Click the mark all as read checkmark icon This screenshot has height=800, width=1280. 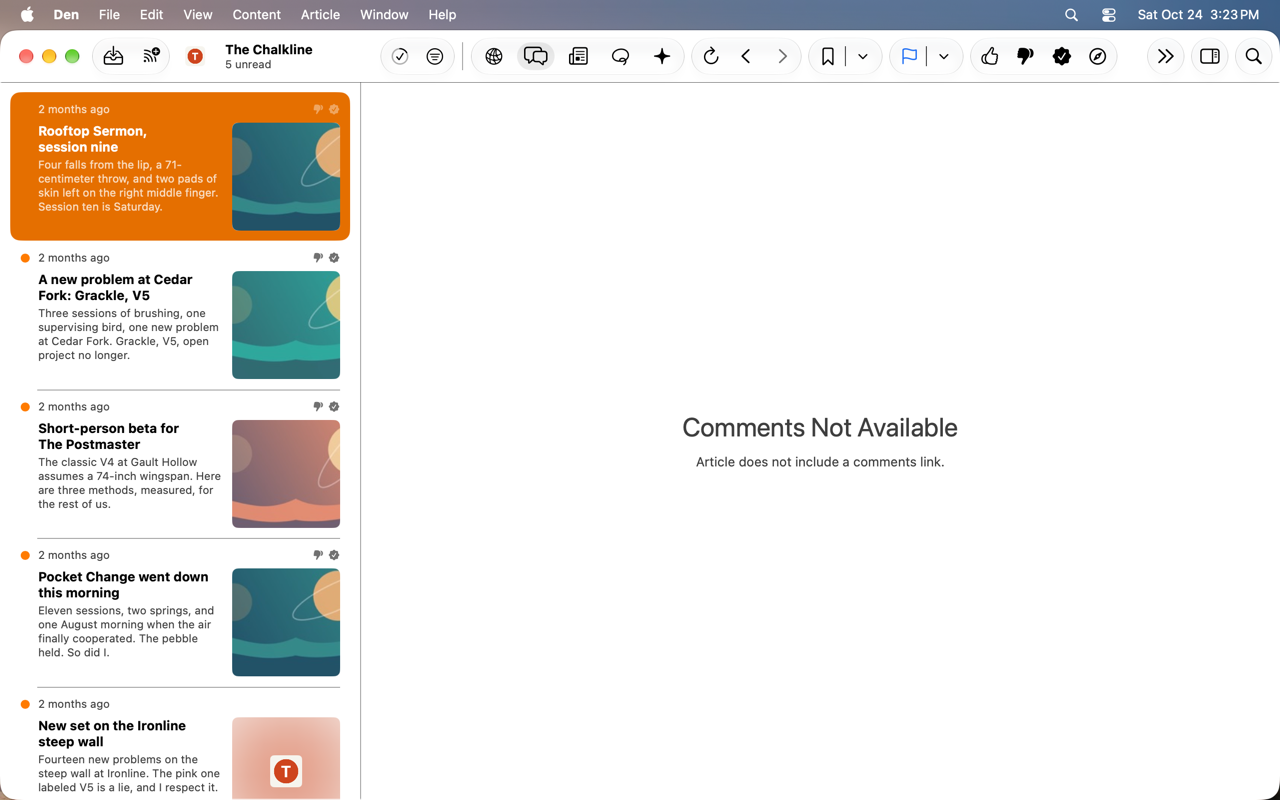pyautogui.click(x=400, y=57)
